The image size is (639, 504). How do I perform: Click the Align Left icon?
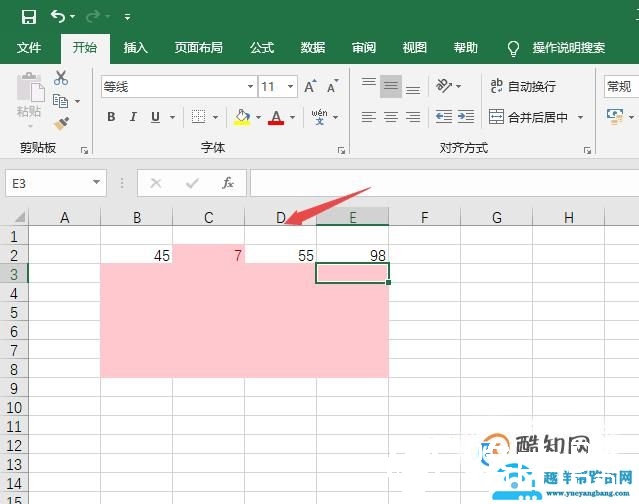368,117
